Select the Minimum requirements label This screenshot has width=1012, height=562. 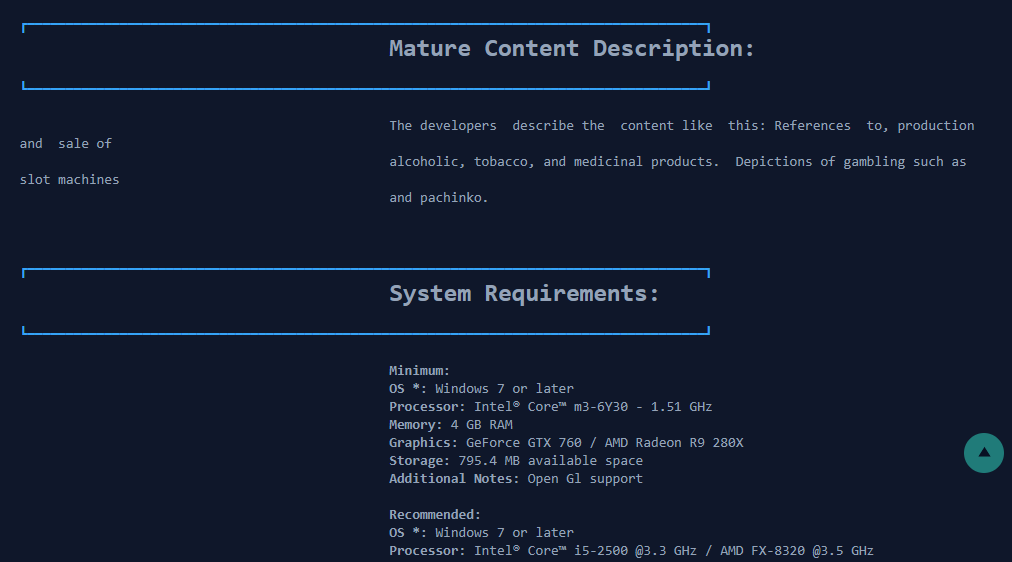click(419, 370)
